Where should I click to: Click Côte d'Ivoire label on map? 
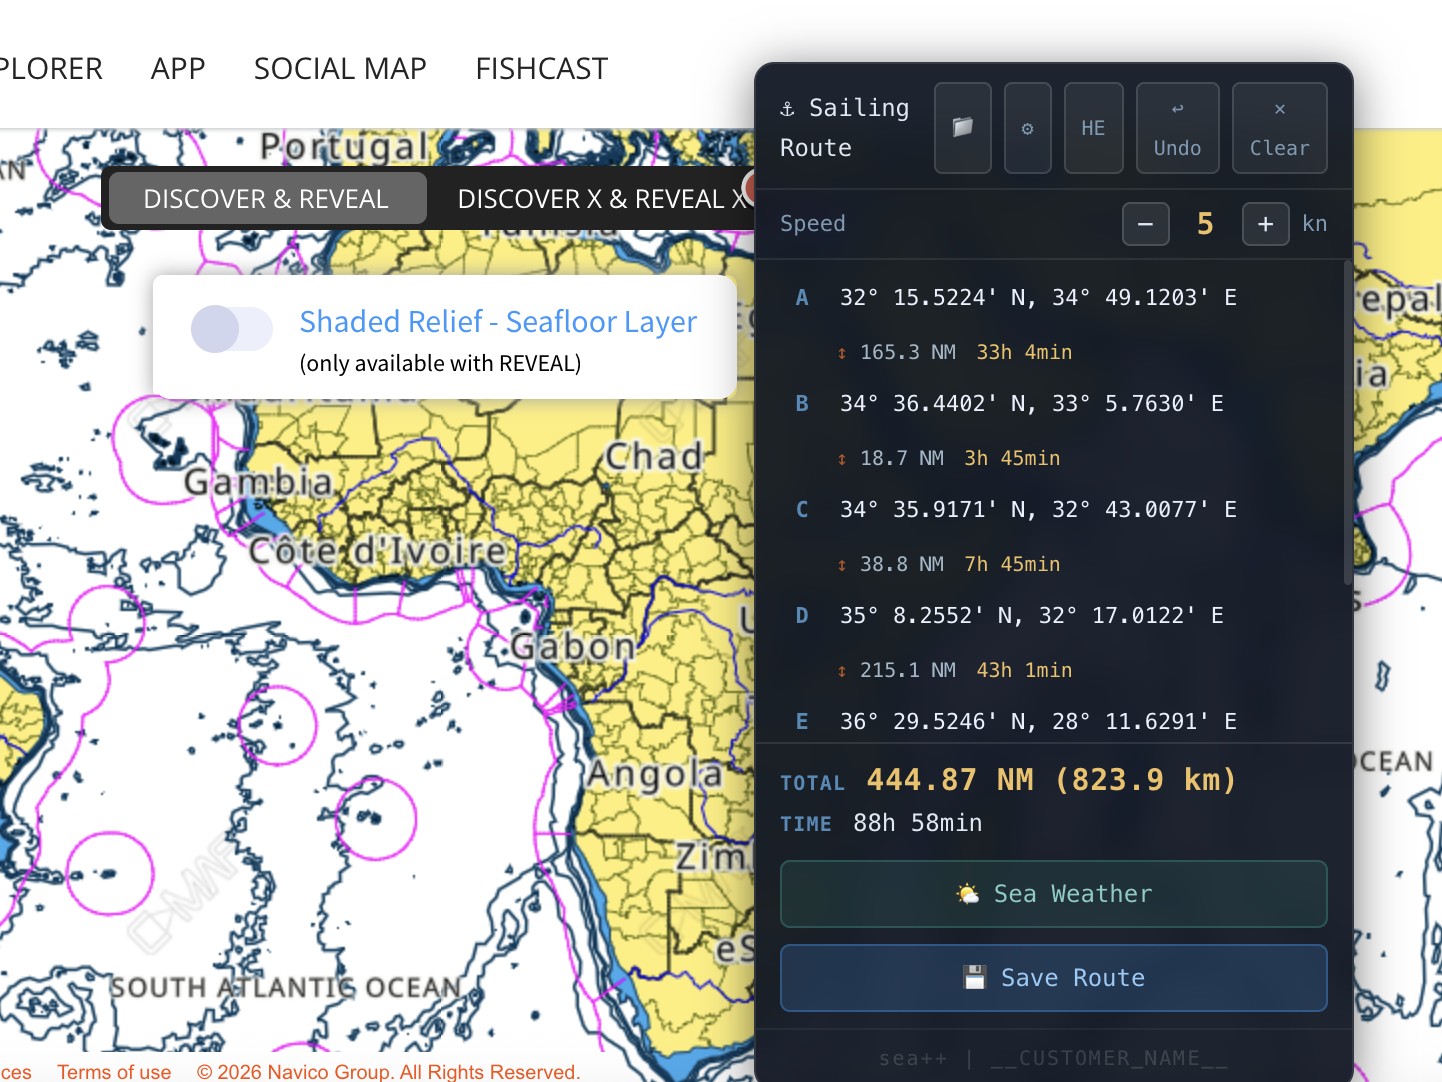[378, 550]
